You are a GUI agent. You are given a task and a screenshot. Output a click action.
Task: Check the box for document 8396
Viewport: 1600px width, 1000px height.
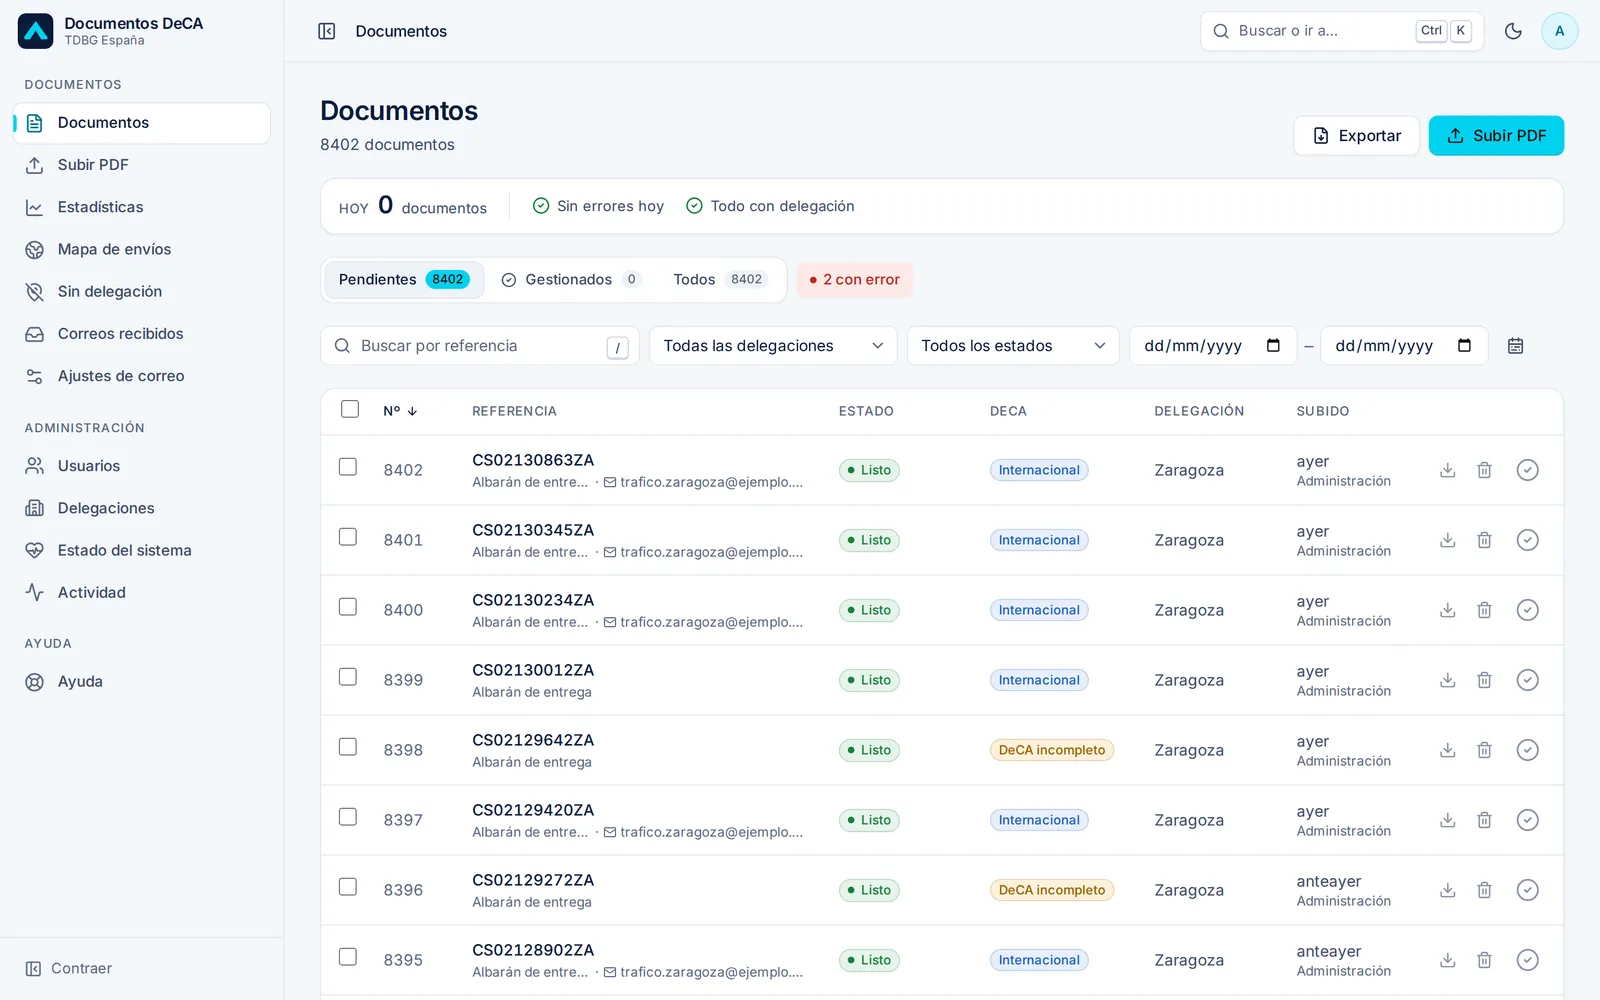point(348,887)
